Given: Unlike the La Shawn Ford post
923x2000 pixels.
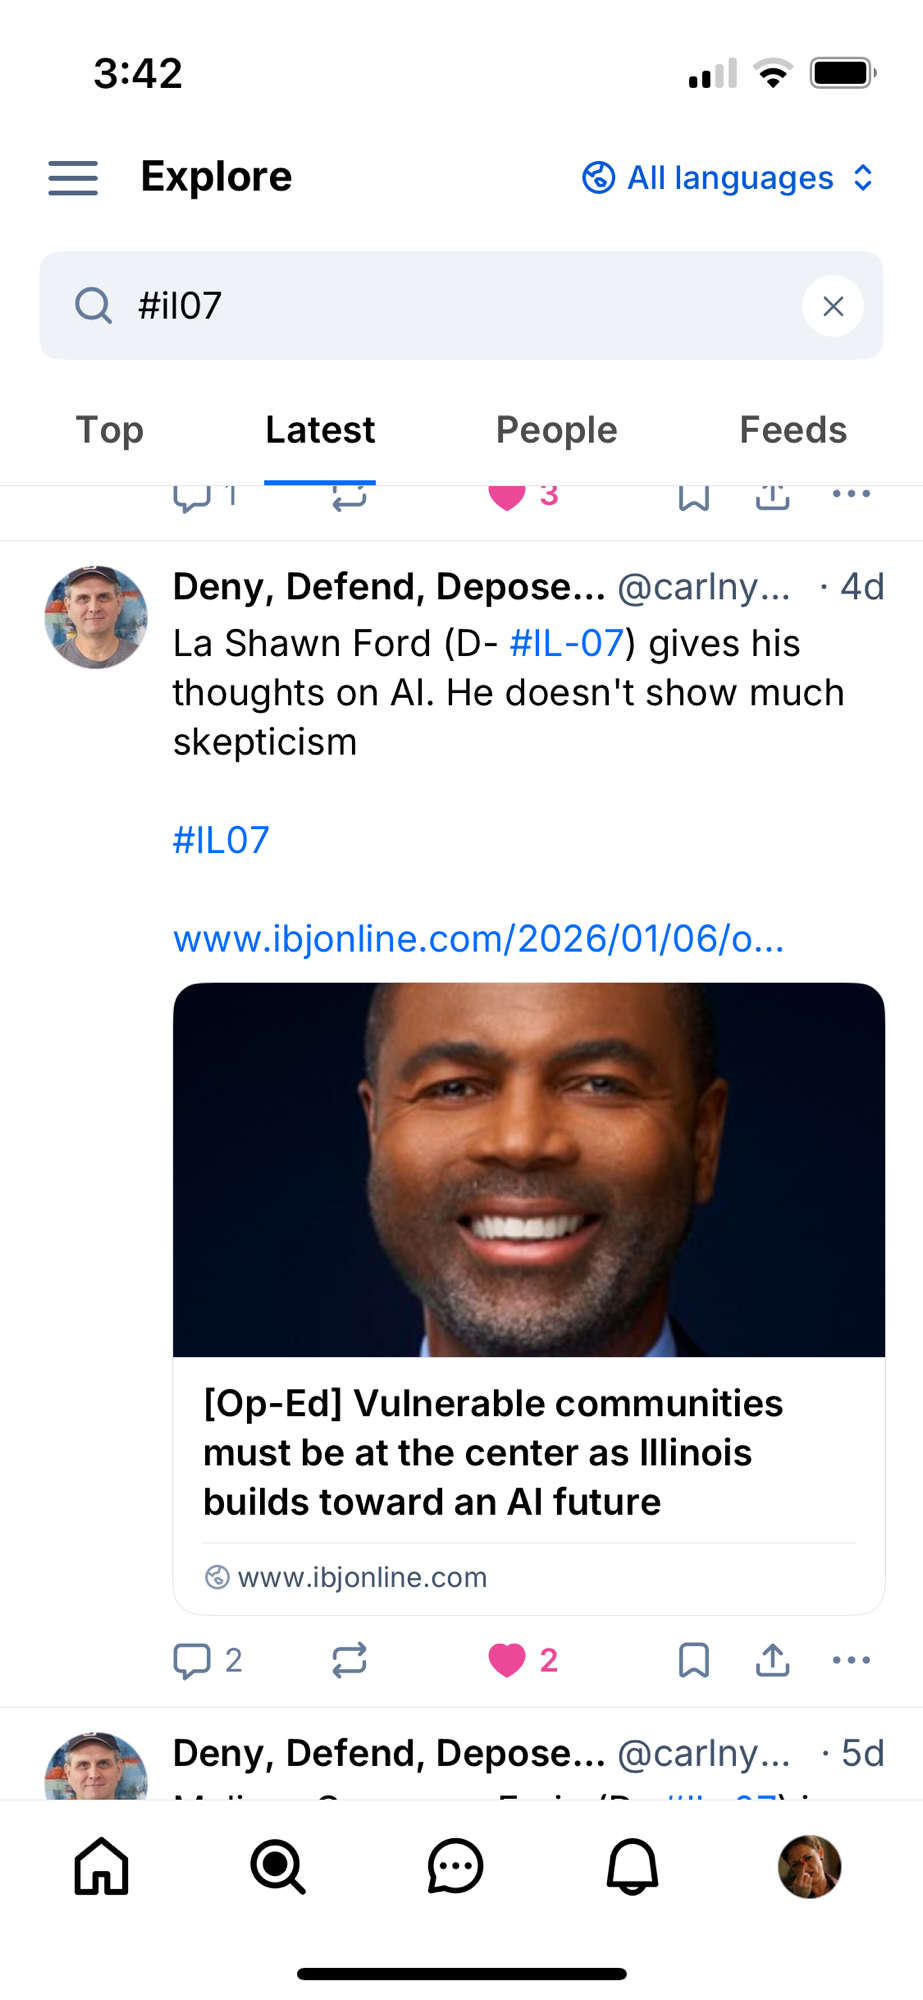Looking at the screenshot, I should pyautogui.click(x=507, y=1660).
